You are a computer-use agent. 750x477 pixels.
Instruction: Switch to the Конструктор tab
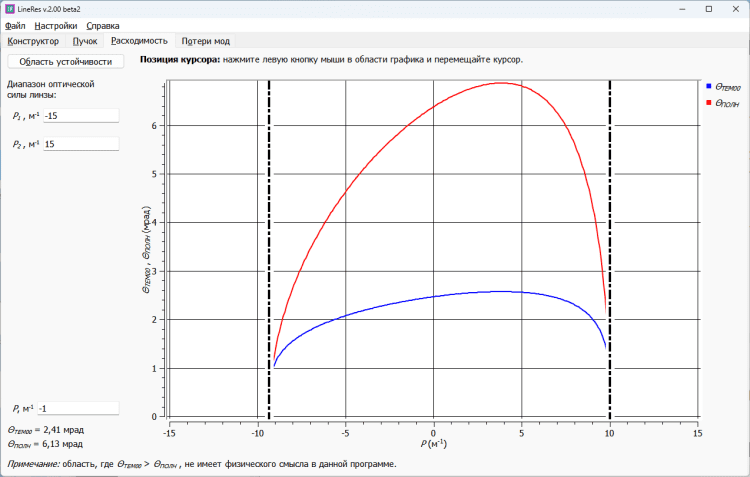[x=33, y=42]
